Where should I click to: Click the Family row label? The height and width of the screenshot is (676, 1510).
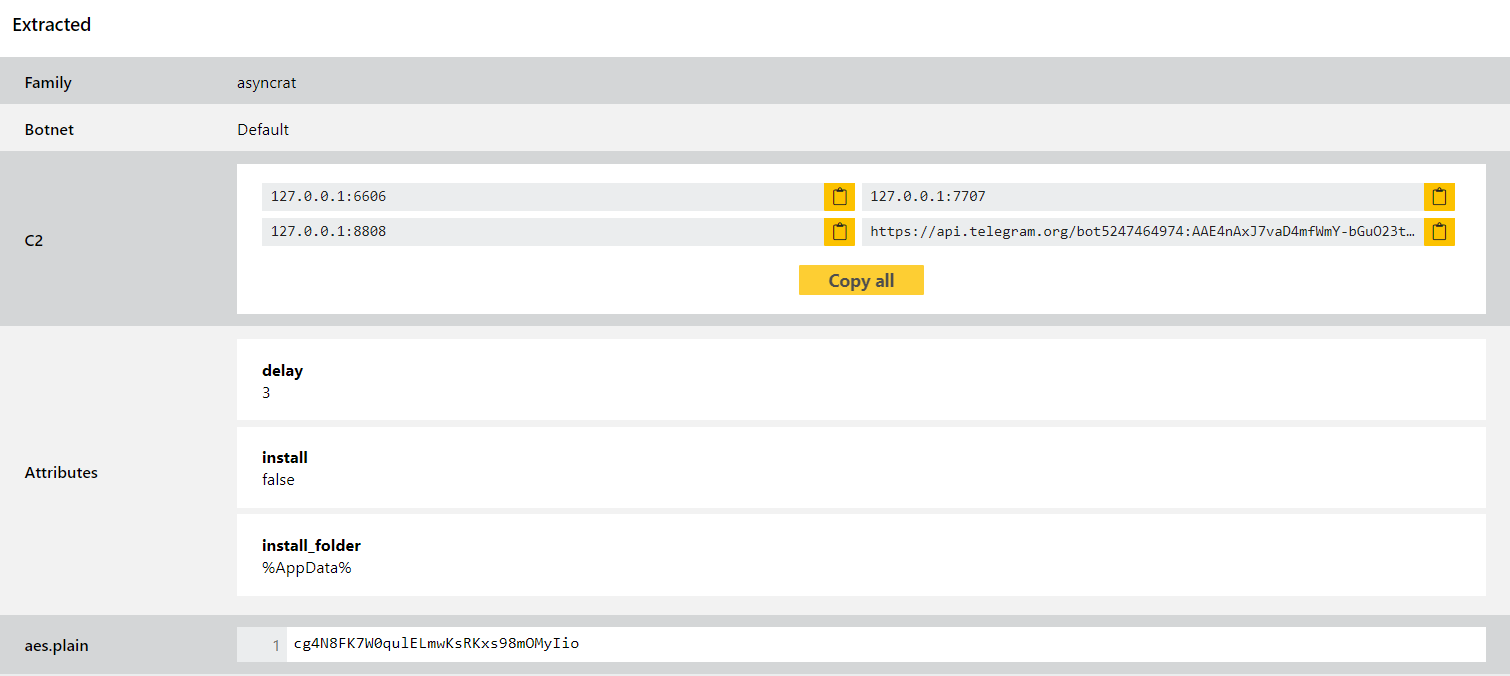coord(48,83)
